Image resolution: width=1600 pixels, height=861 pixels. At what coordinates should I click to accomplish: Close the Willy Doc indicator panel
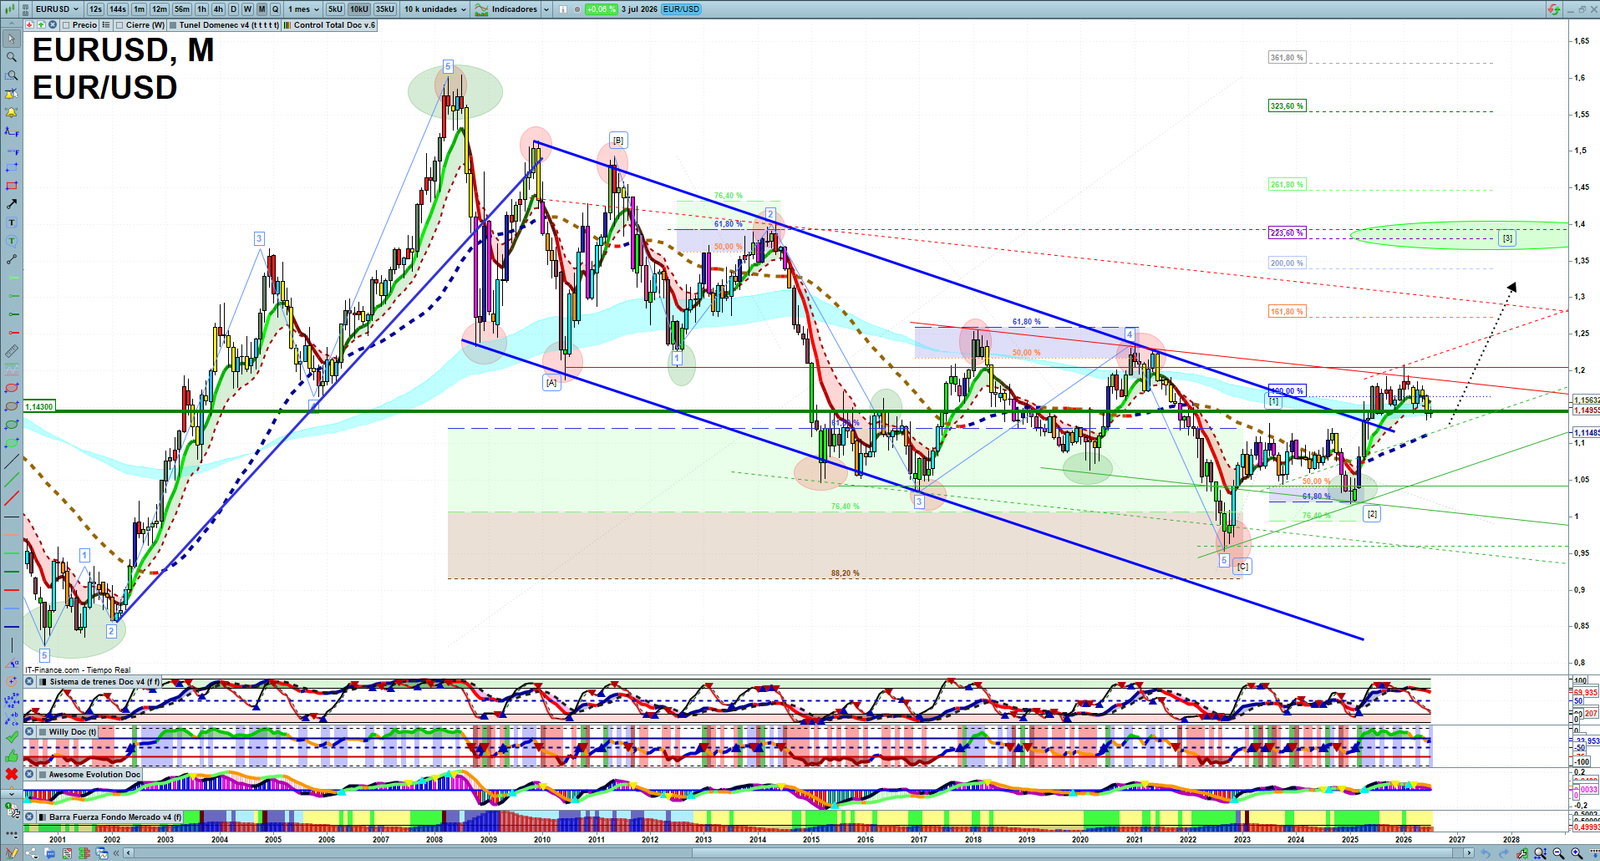29,732
